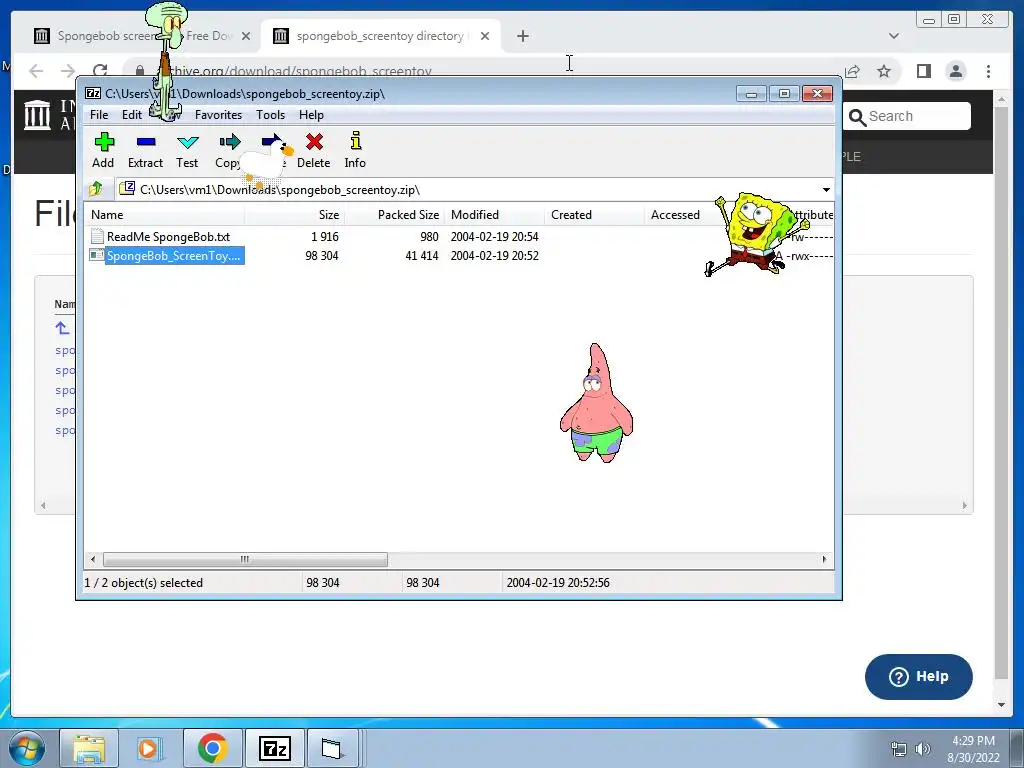
Task: Open Chrome tab search chevron
Action: 894,36
